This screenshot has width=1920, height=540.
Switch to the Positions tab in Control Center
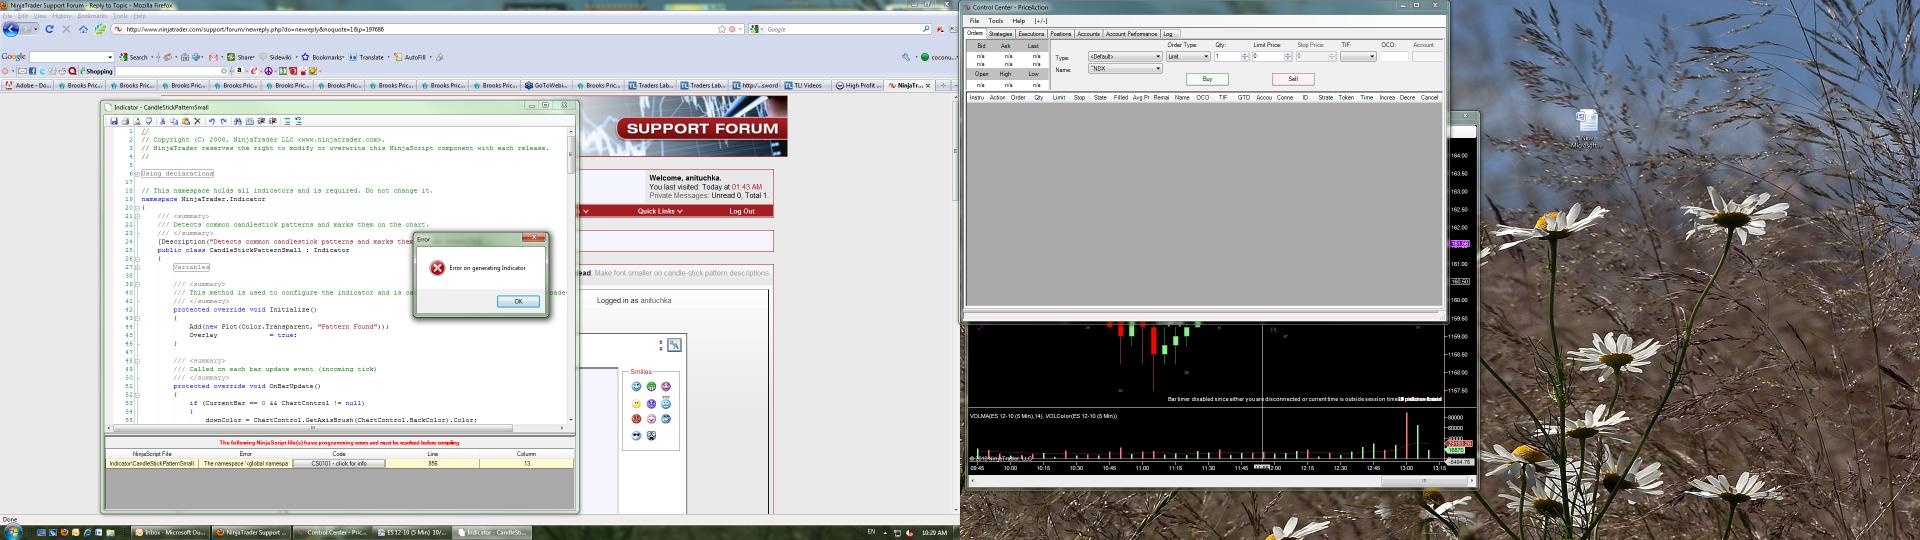tap(1060, 34)
